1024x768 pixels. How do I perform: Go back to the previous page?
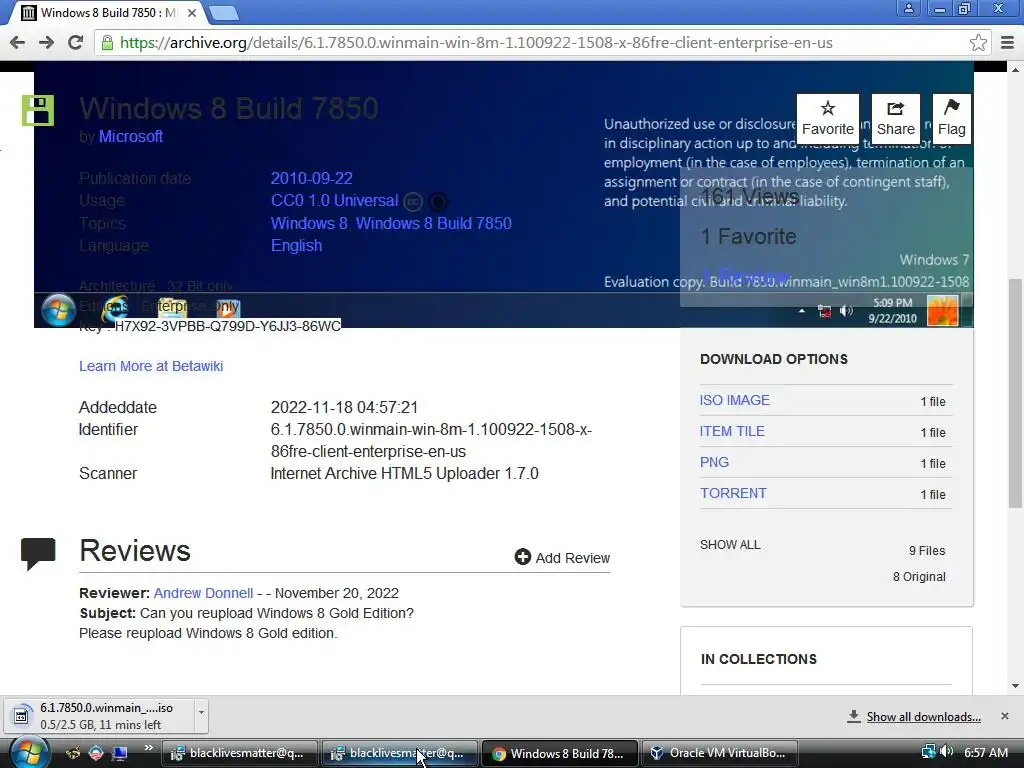[18, 43]
